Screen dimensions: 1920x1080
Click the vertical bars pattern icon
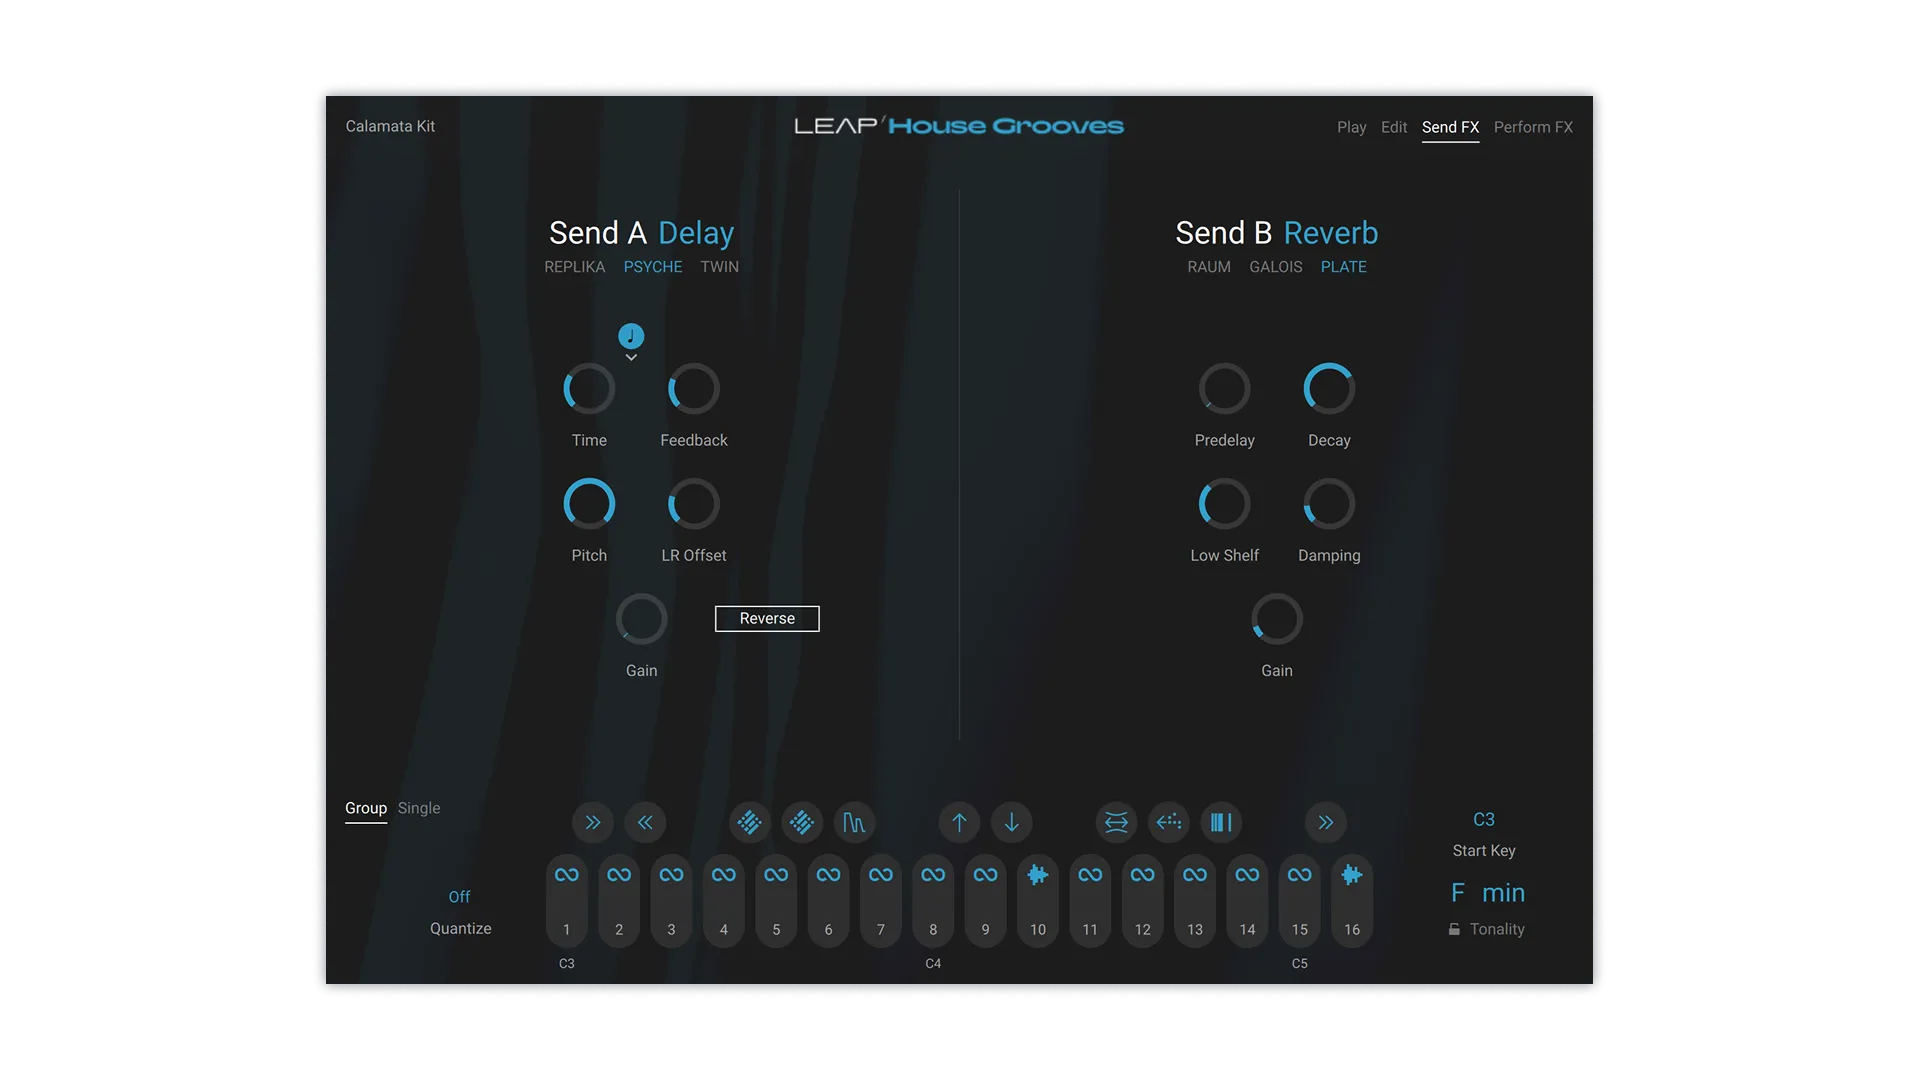1221,822
